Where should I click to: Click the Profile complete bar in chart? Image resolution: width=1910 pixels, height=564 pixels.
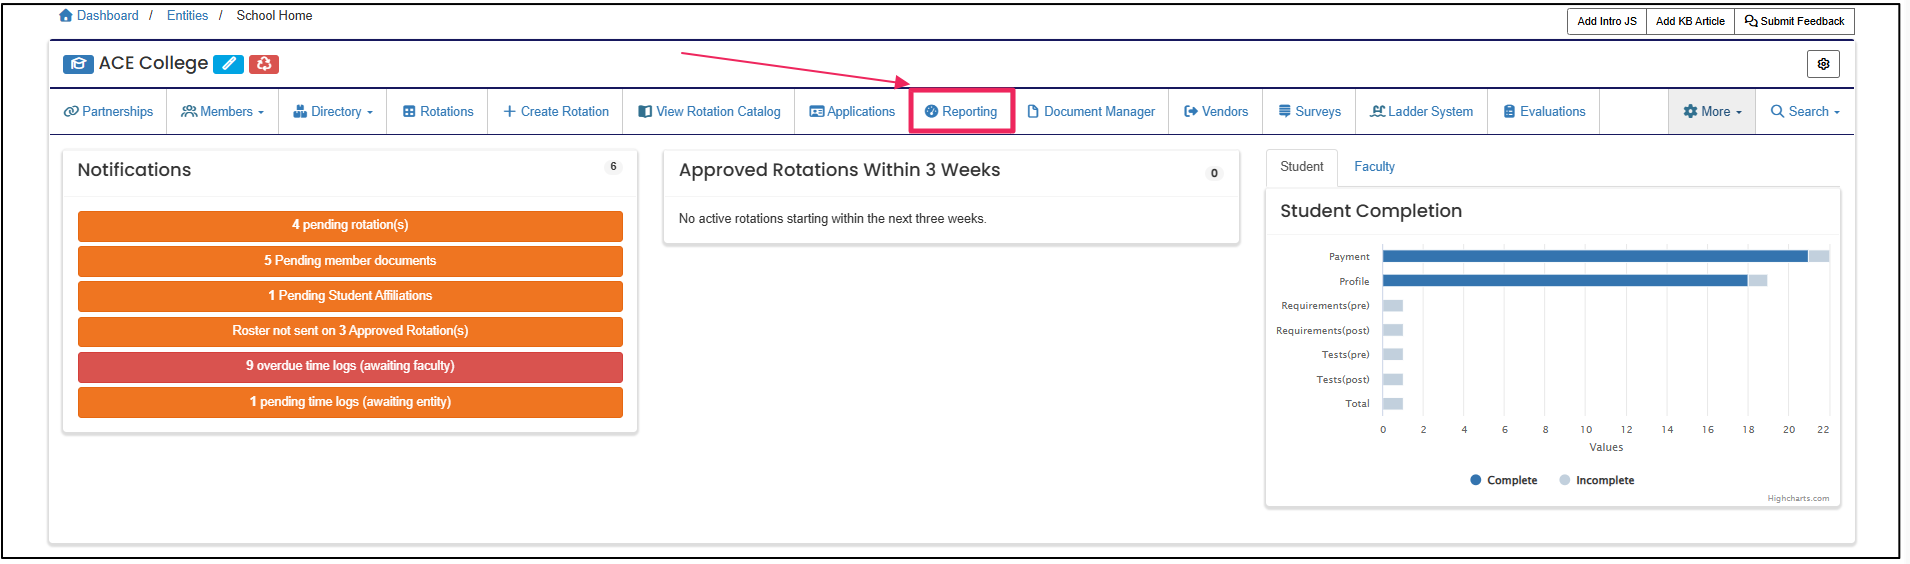tap(1565, 281)
